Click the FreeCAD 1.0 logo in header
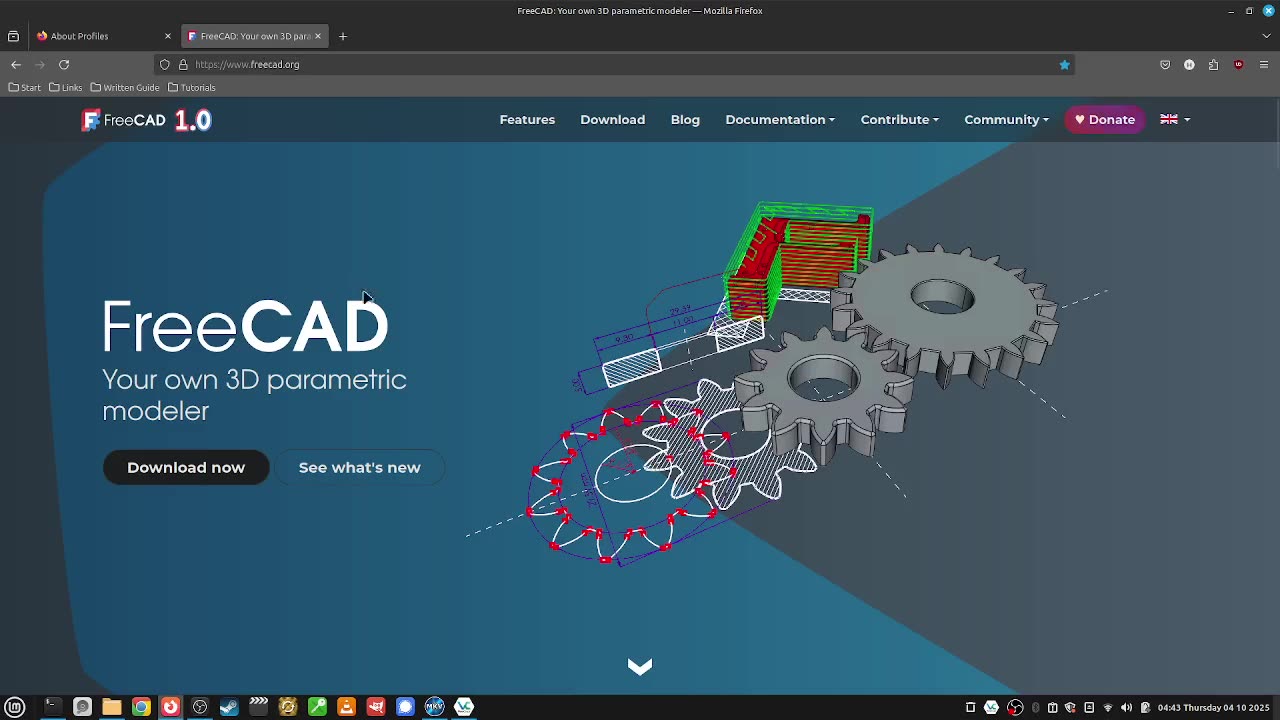 click(x=146, y=120)
